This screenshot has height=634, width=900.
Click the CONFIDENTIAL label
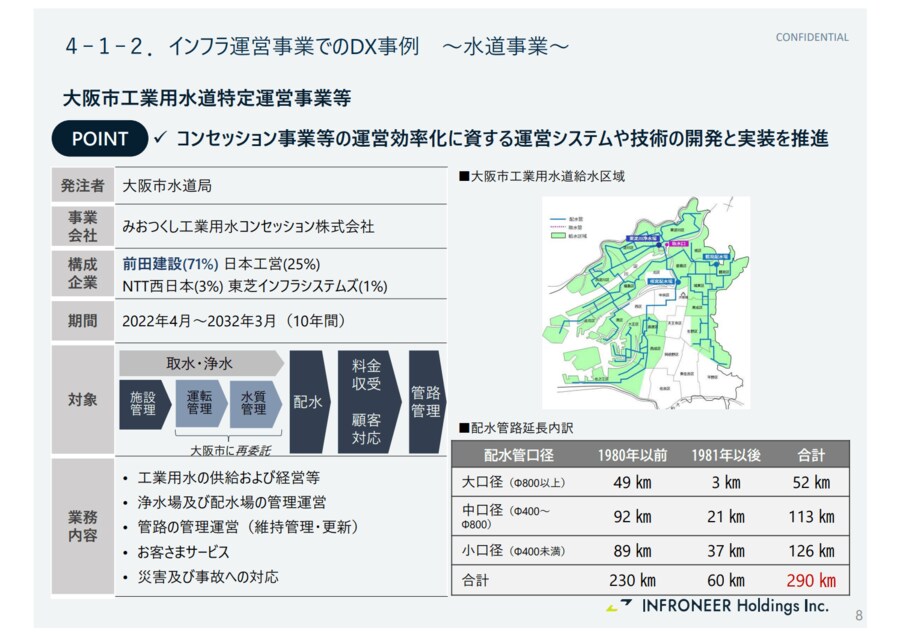[x=812, y=38]
